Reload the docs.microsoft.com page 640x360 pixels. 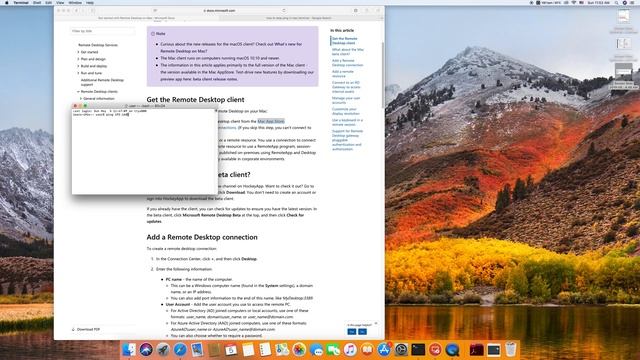click(284, 11)
